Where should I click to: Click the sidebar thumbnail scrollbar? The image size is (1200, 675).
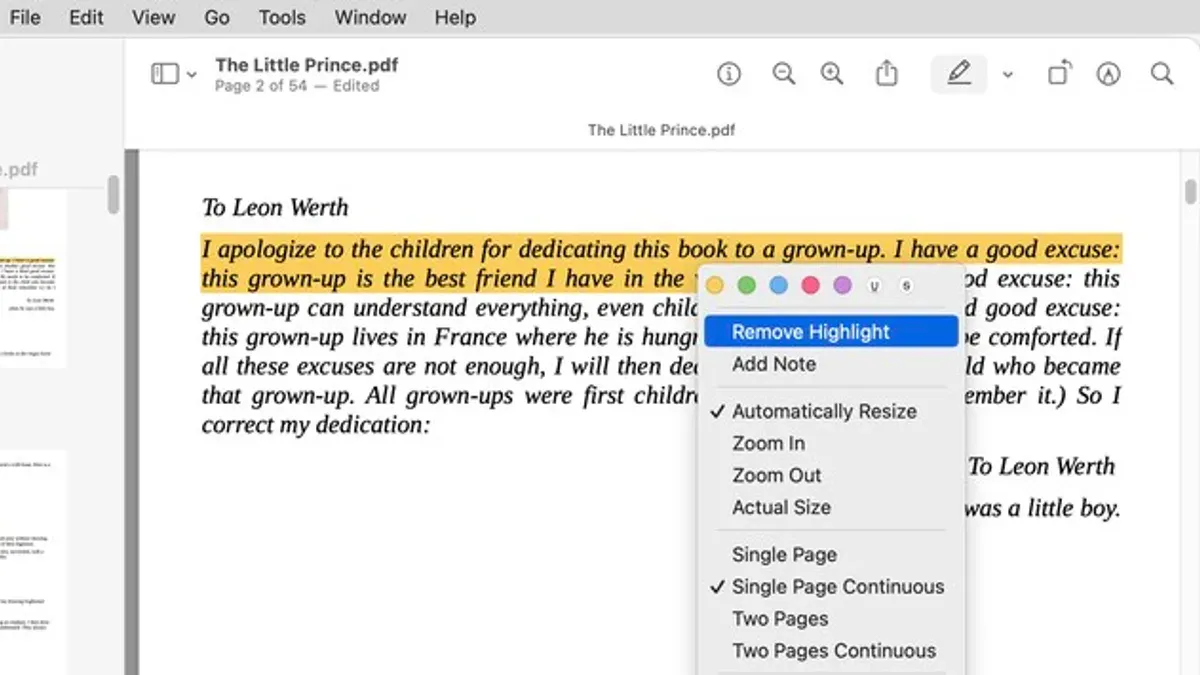(x=113, y=194)
